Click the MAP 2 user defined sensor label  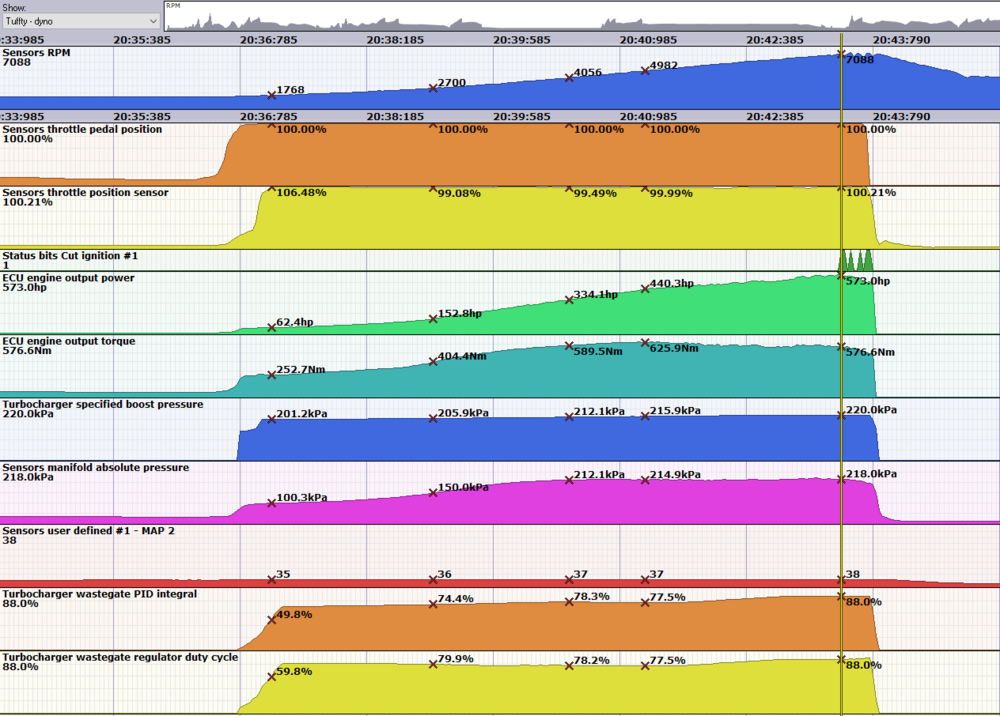(x=89, y=530)
